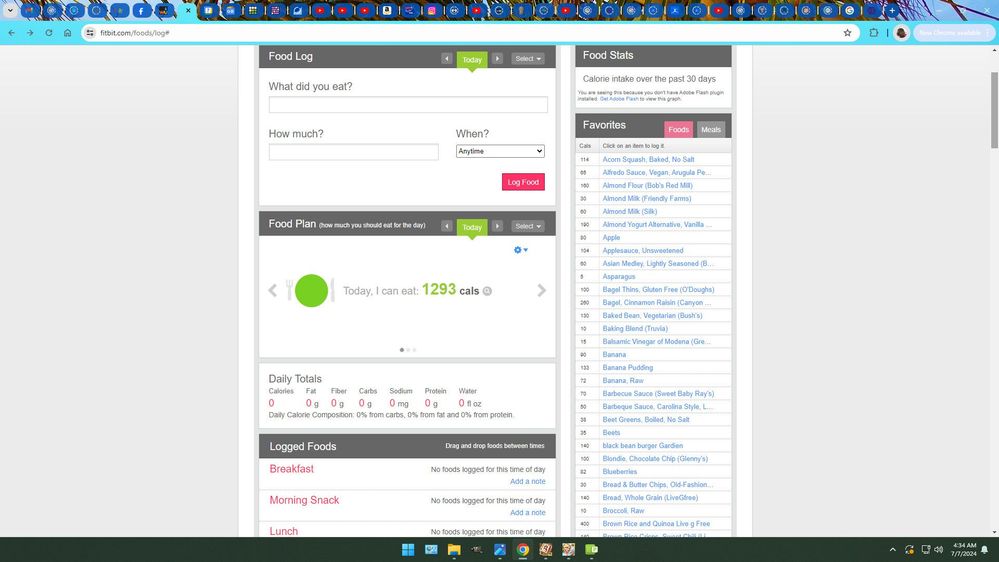
Task: Show the next day in Food Plan
Action: 497,226
